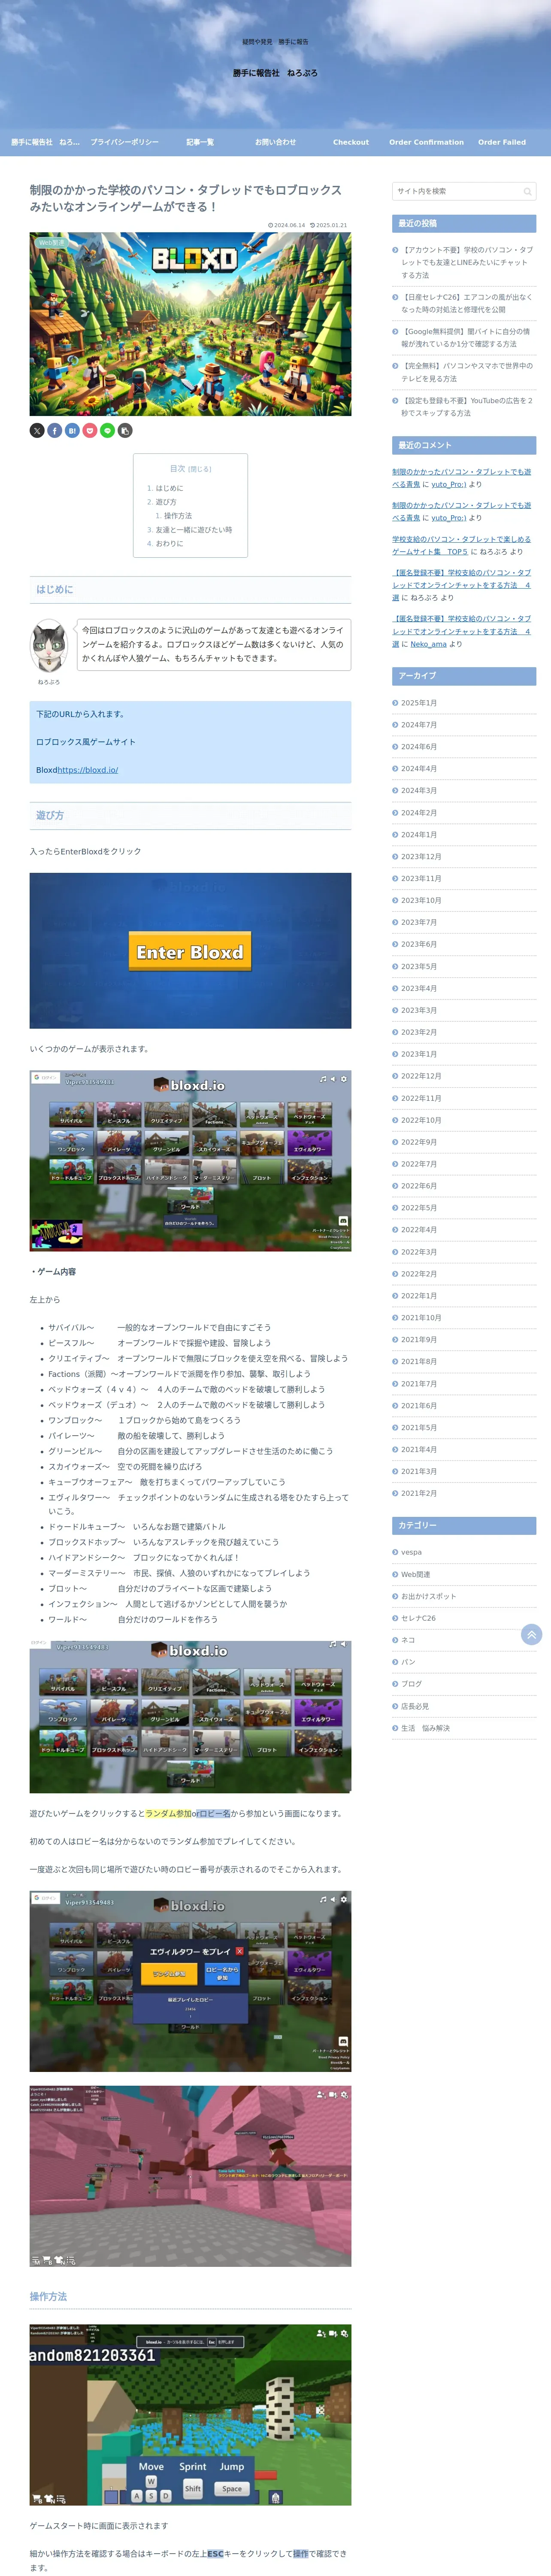This screenshot has width=551, height=2576.
Task: Jump to おわりに in the table of contents
Action: tap(169, 544)
